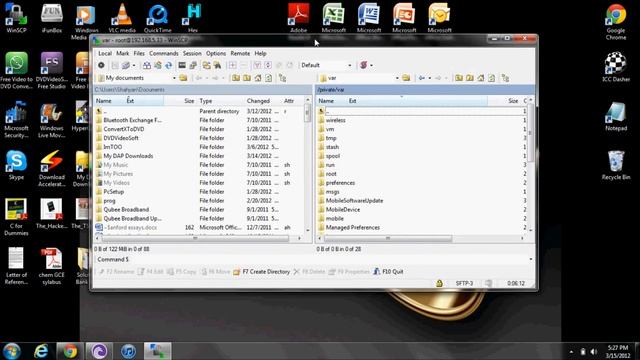Viewport: 640px width, 360px height.
Task: Open Internet Explorer from taskbar
Action: pos(41,351)
